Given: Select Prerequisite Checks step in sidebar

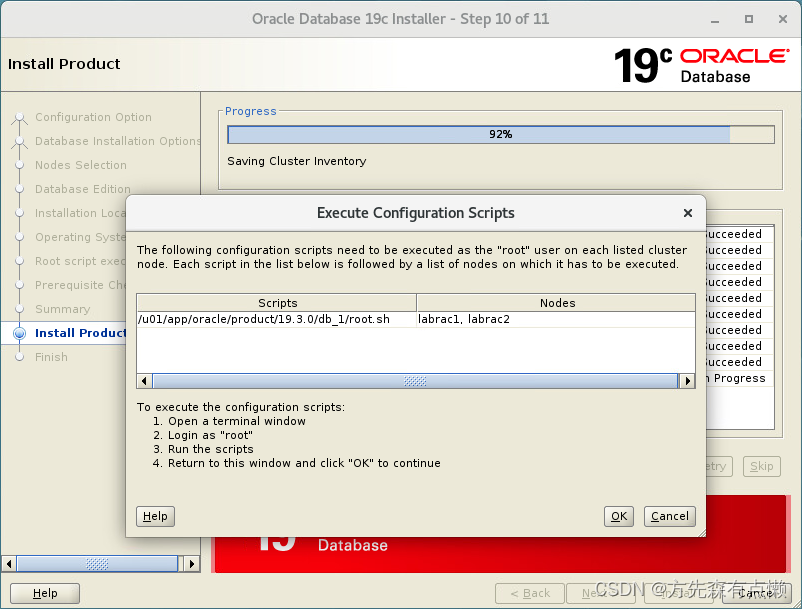Looking at the screenshot, I should tap(80, 285).
